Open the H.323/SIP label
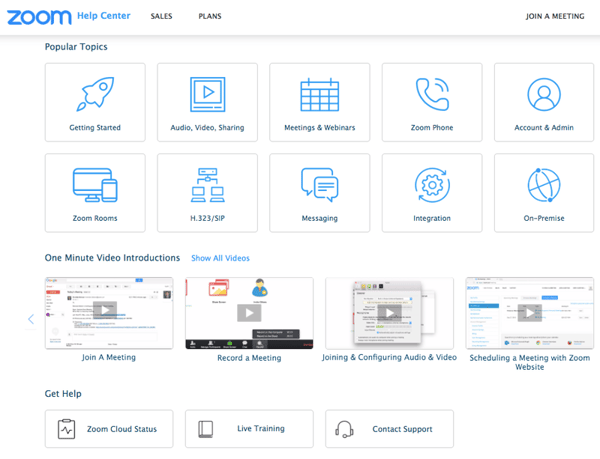 point(207,218)
